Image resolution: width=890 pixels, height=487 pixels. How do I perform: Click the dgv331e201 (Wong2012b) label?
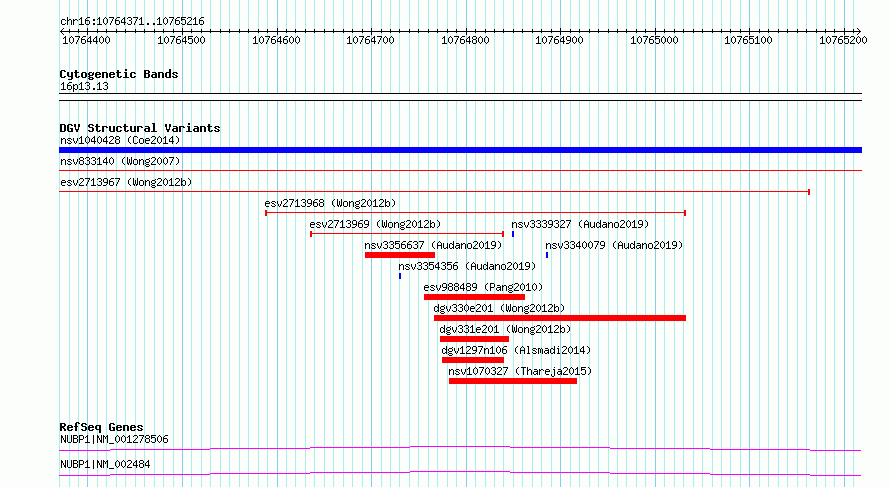[x=505, y=329]
